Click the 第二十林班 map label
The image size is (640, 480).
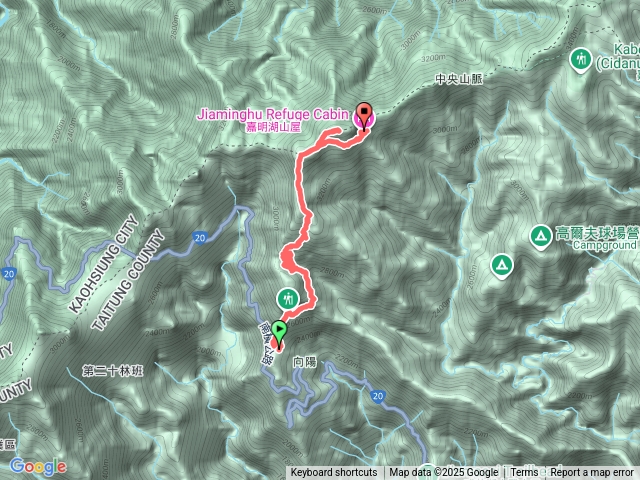(x=113, y=371)
